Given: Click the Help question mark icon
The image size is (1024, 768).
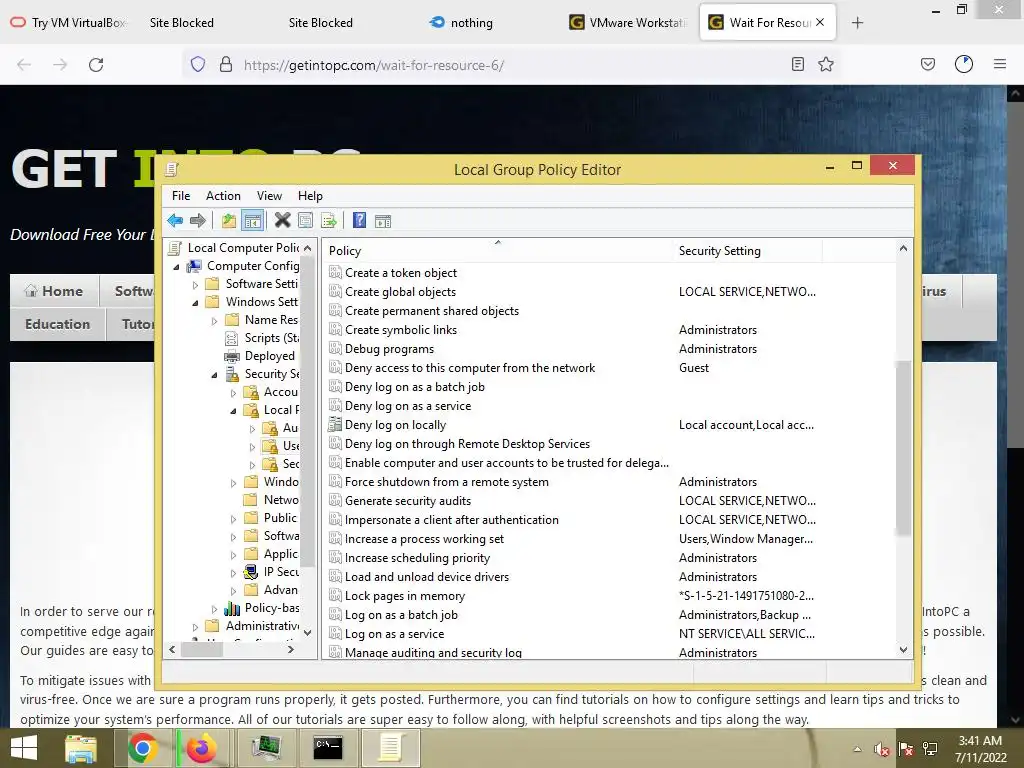Looking at the screenshot, I should [x=359, y=221].
